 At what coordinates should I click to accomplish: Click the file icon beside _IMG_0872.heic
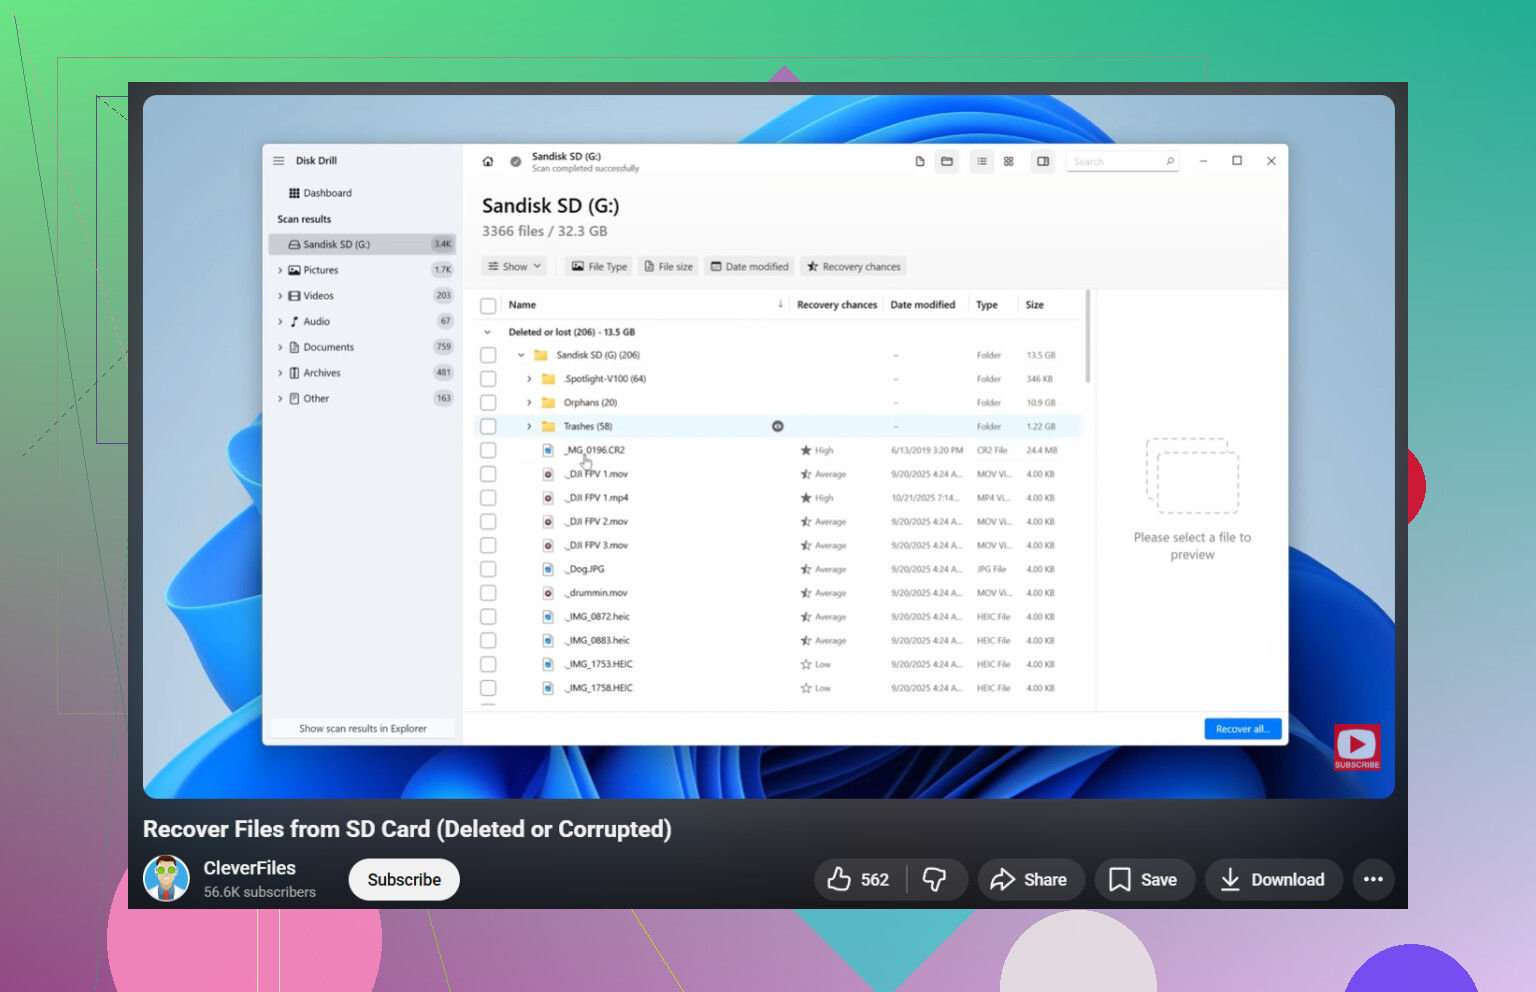click(x=548, y=617)
